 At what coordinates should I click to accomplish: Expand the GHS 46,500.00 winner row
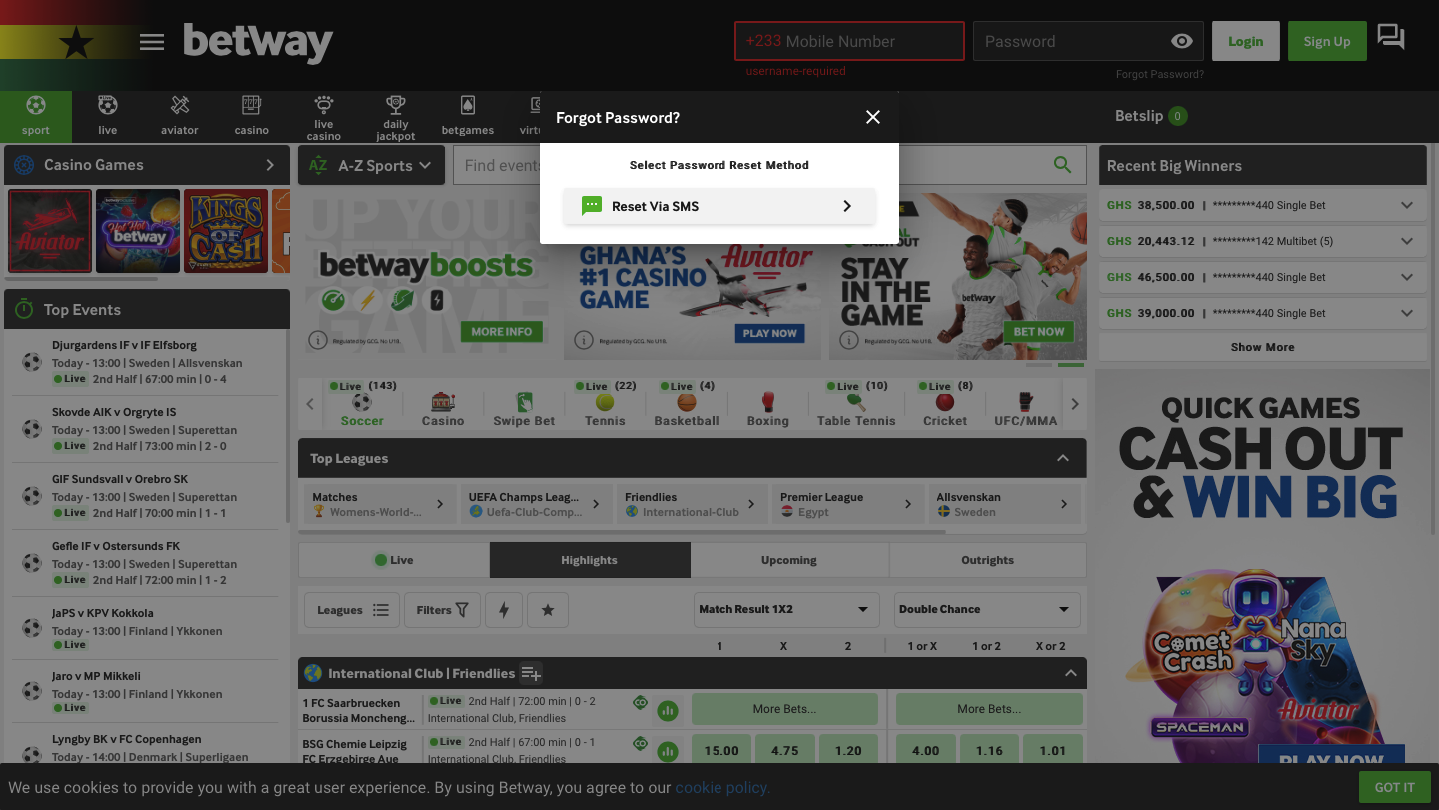pyautogui.click(x=1262, y=277)
